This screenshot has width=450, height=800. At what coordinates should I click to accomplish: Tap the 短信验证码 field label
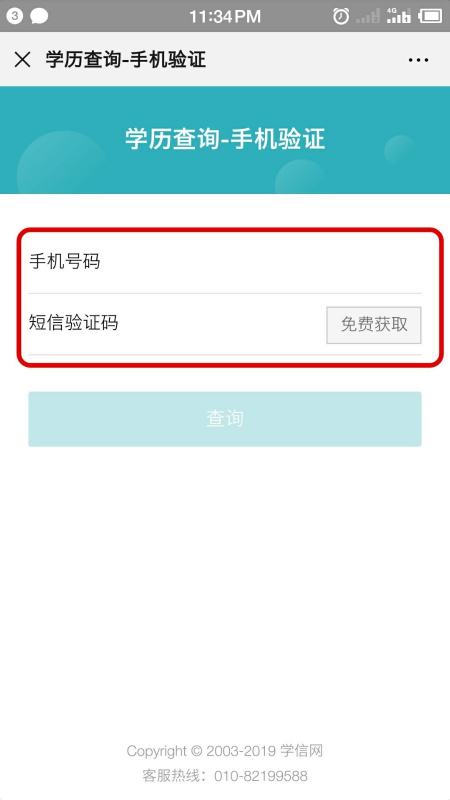pyautogui.click(x=73, y=323)
